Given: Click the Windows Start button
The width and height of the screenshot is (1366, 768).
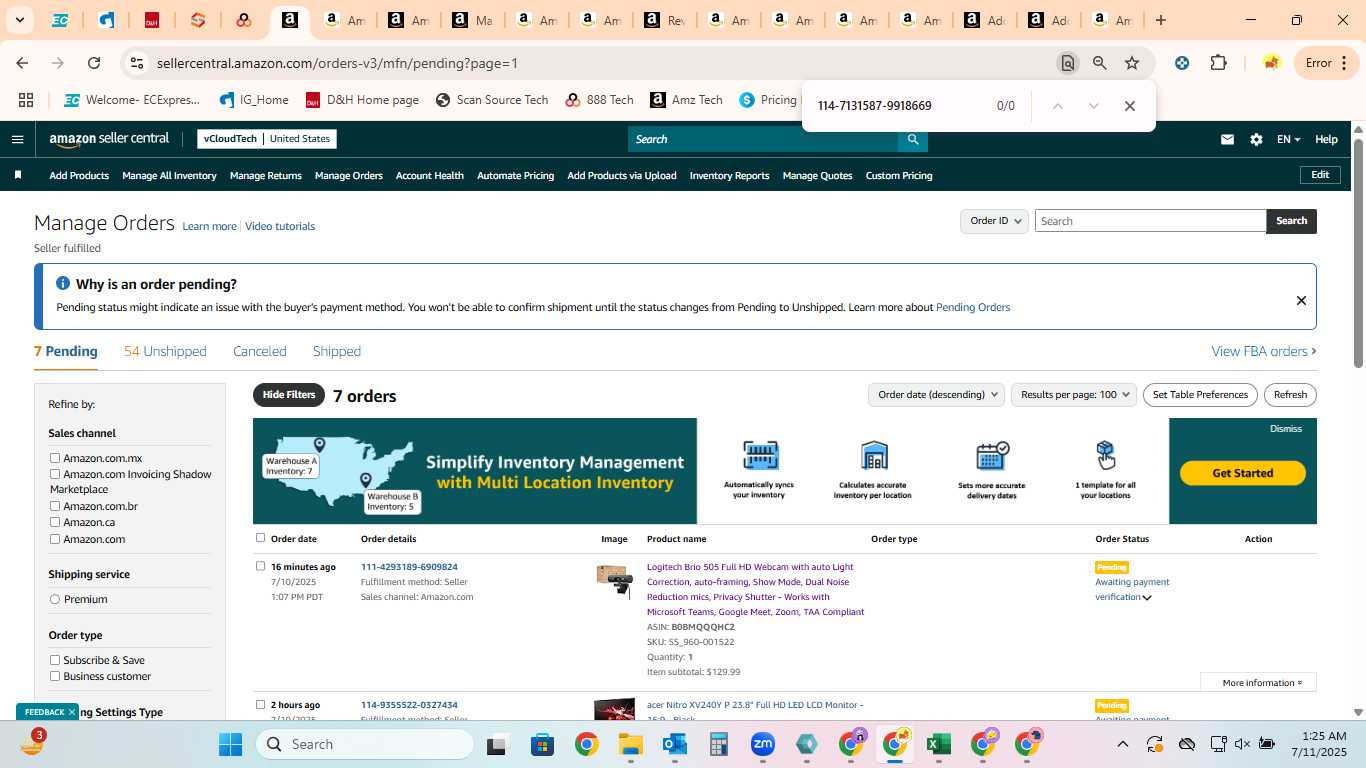Looking at the screenshot, I should pyautogui.click(x=230, y=744).
